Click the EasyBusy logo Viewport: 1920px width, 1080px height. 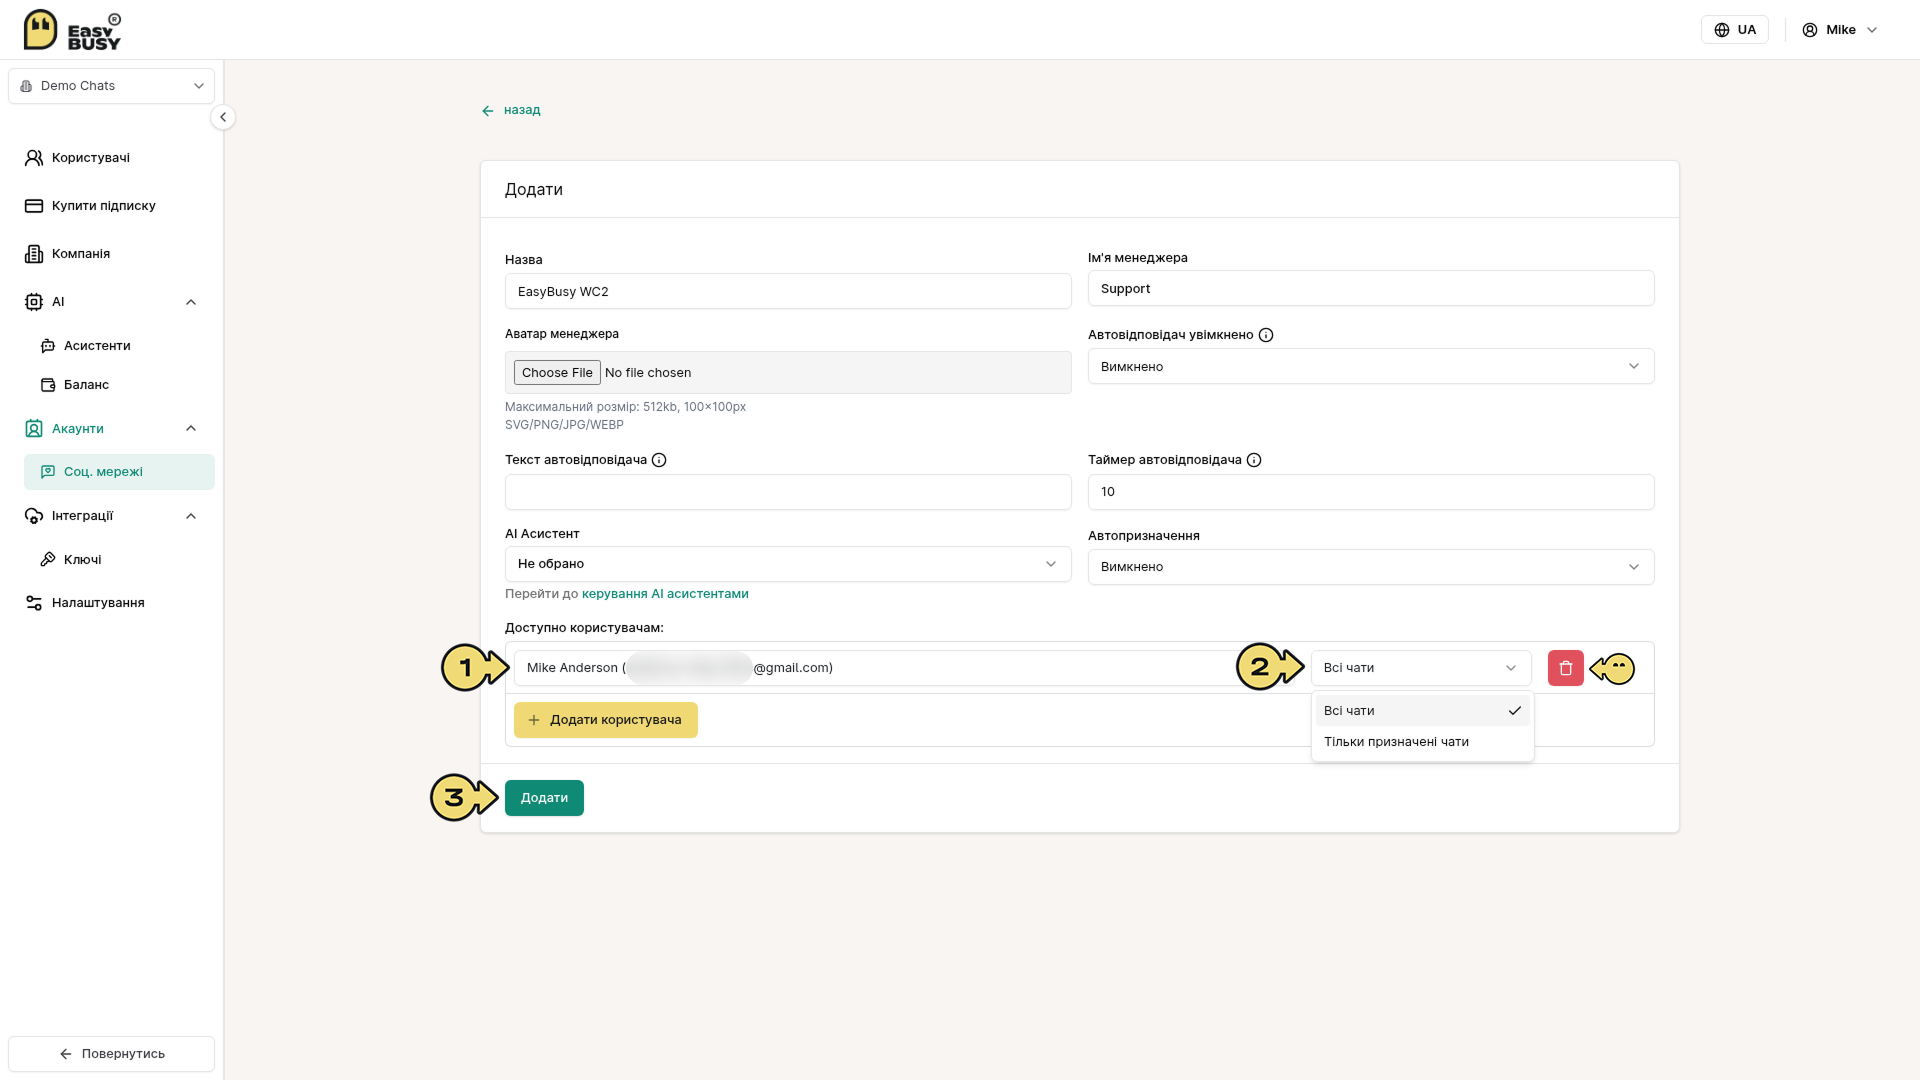coord(72,30)
